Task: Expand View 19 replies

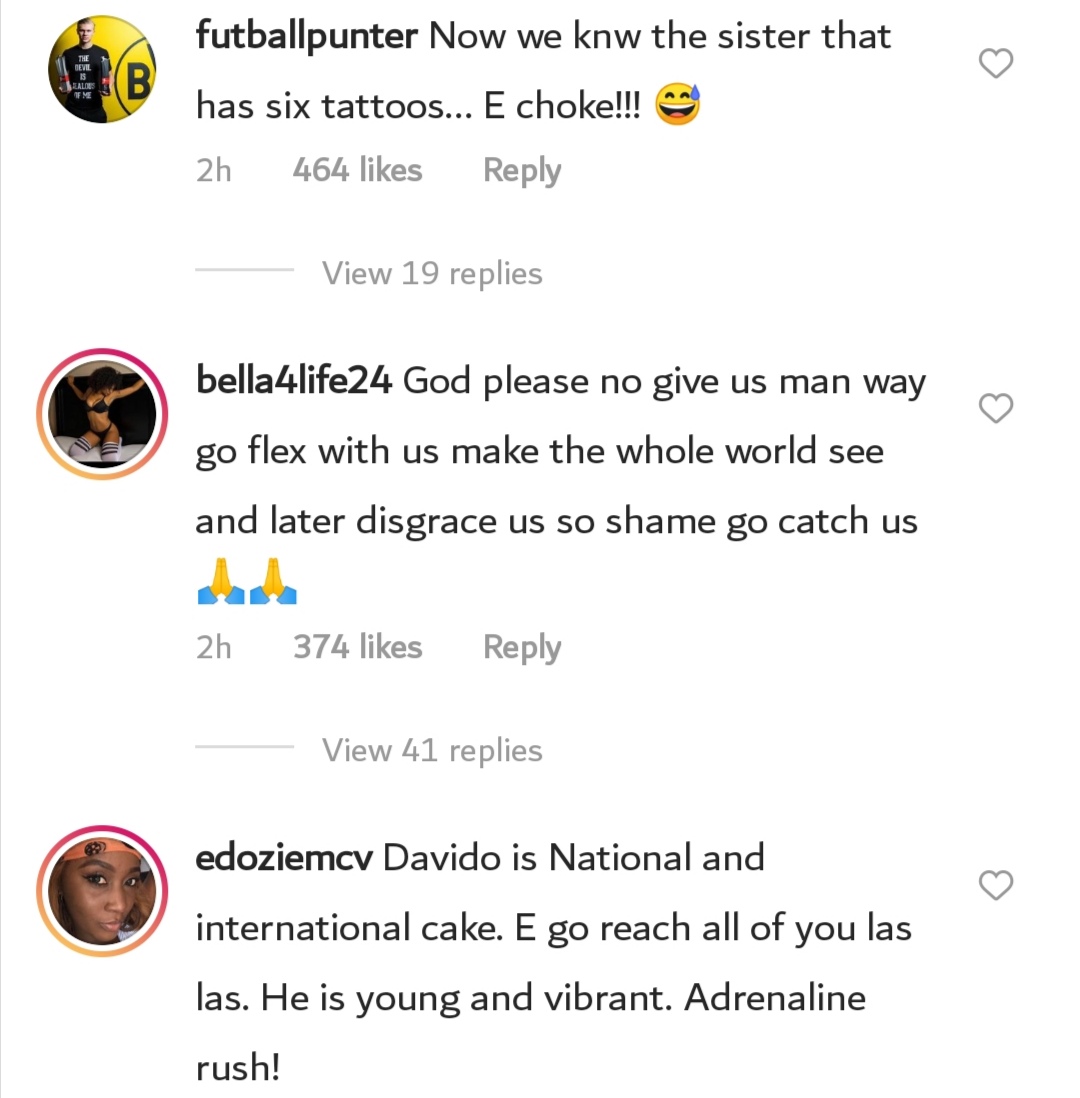Action: click(x=431, y=273)
